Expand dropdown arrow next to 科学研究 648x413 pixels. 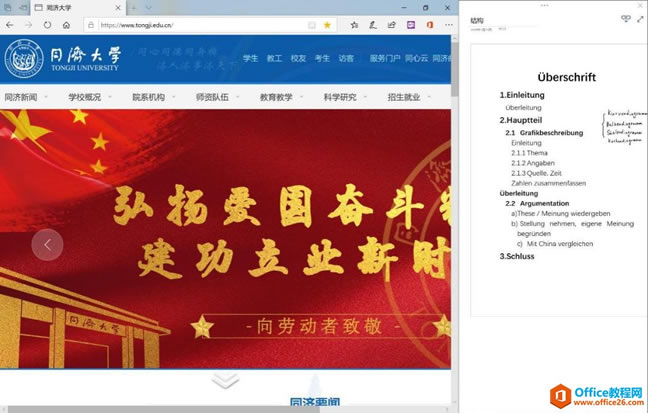click(x=365, y=97)
